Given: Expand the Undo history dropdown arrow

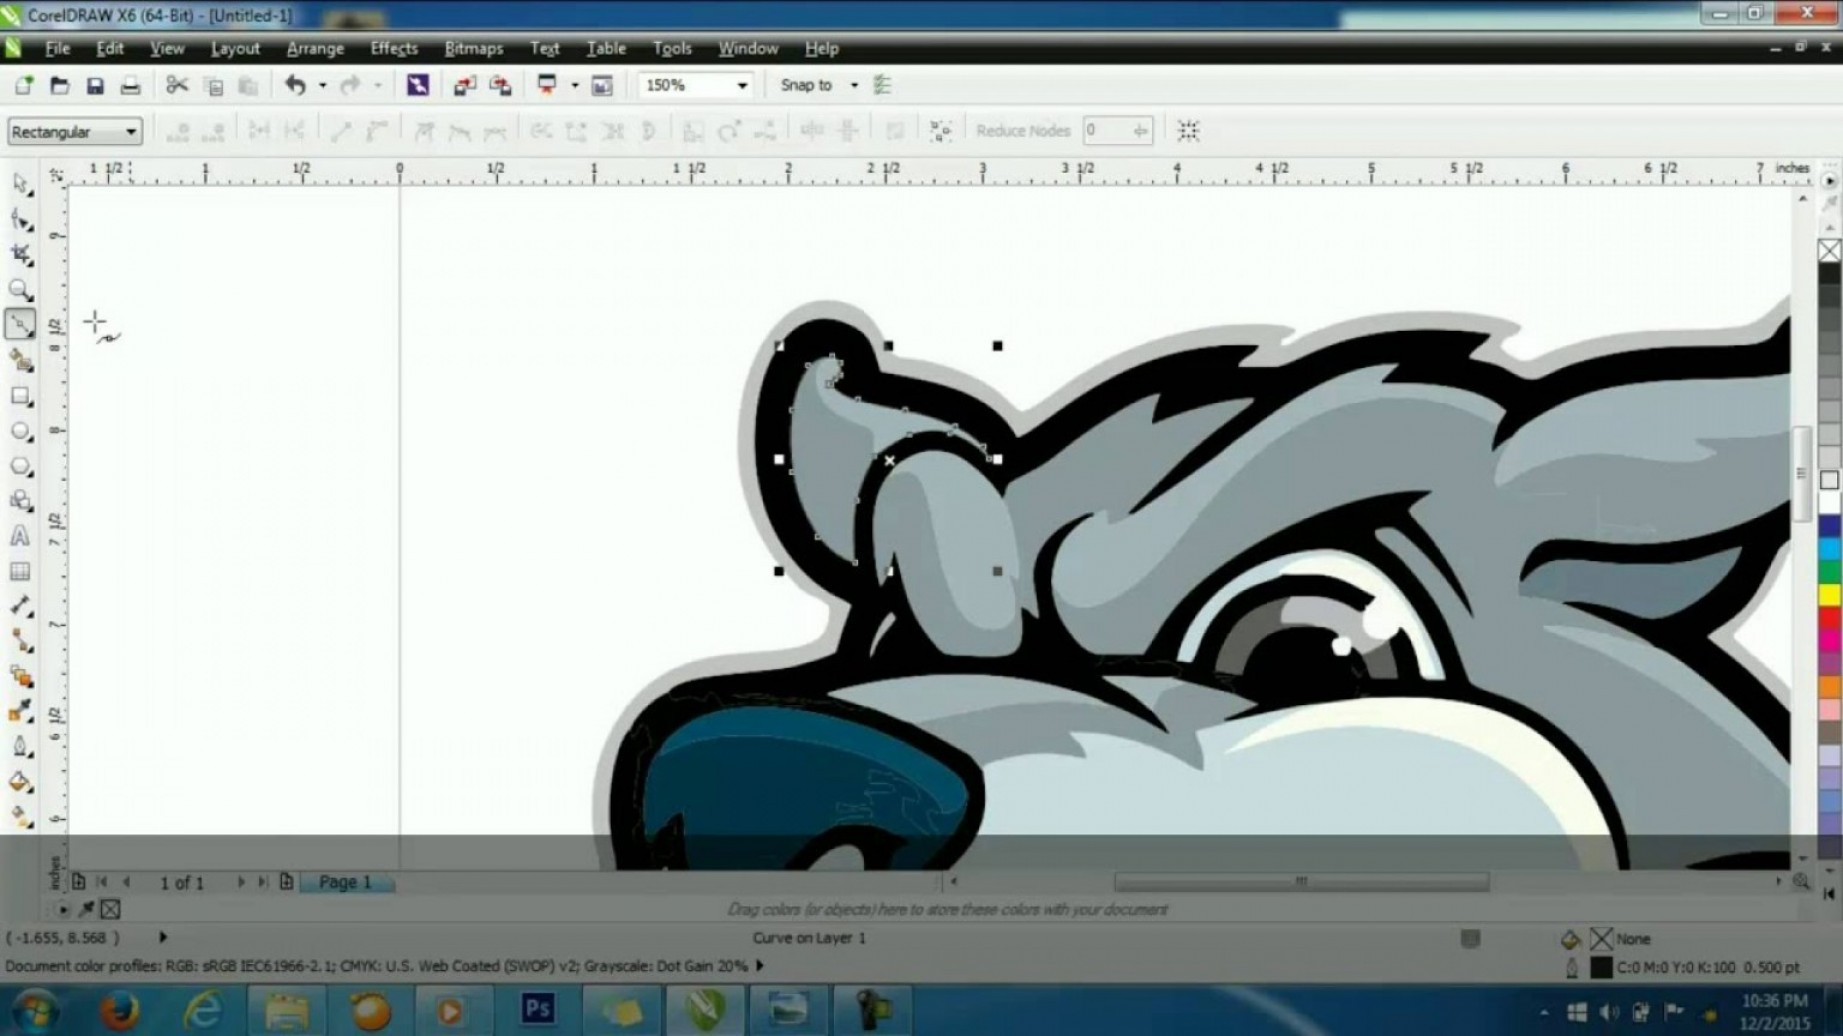Looking at the screenshot, I should click(x=322, y=86).
